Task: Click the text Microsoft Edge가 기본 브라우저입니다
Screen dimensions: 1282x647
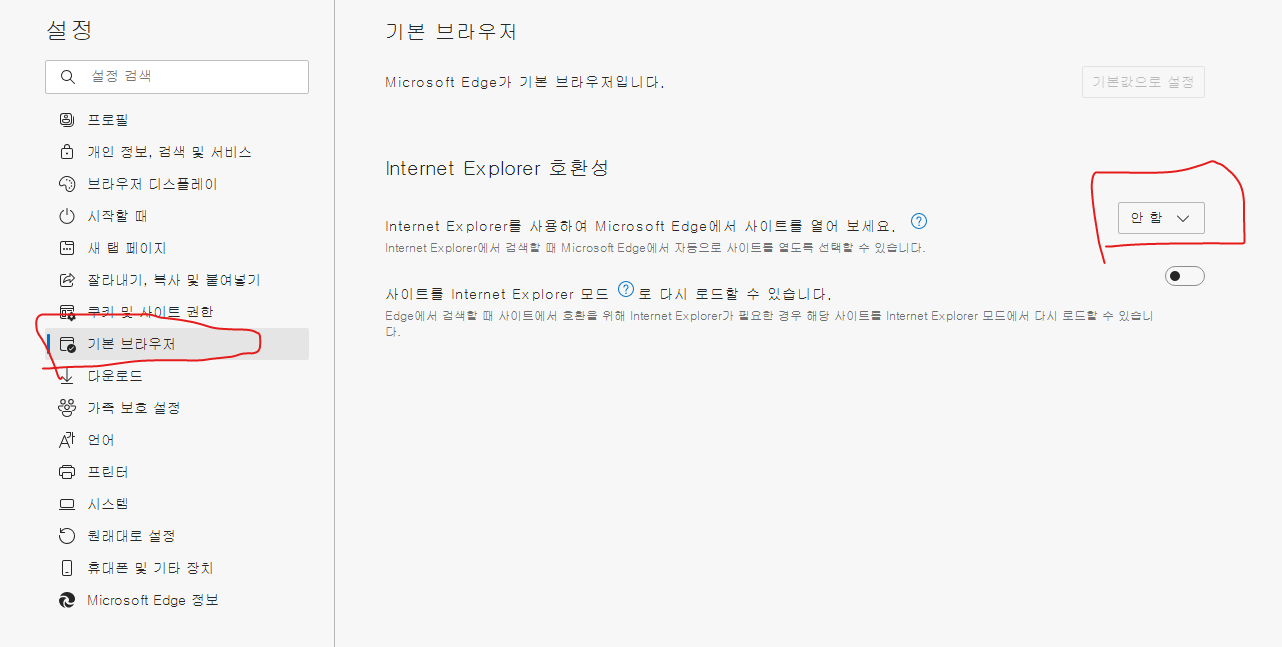Action: click(525, 83)
